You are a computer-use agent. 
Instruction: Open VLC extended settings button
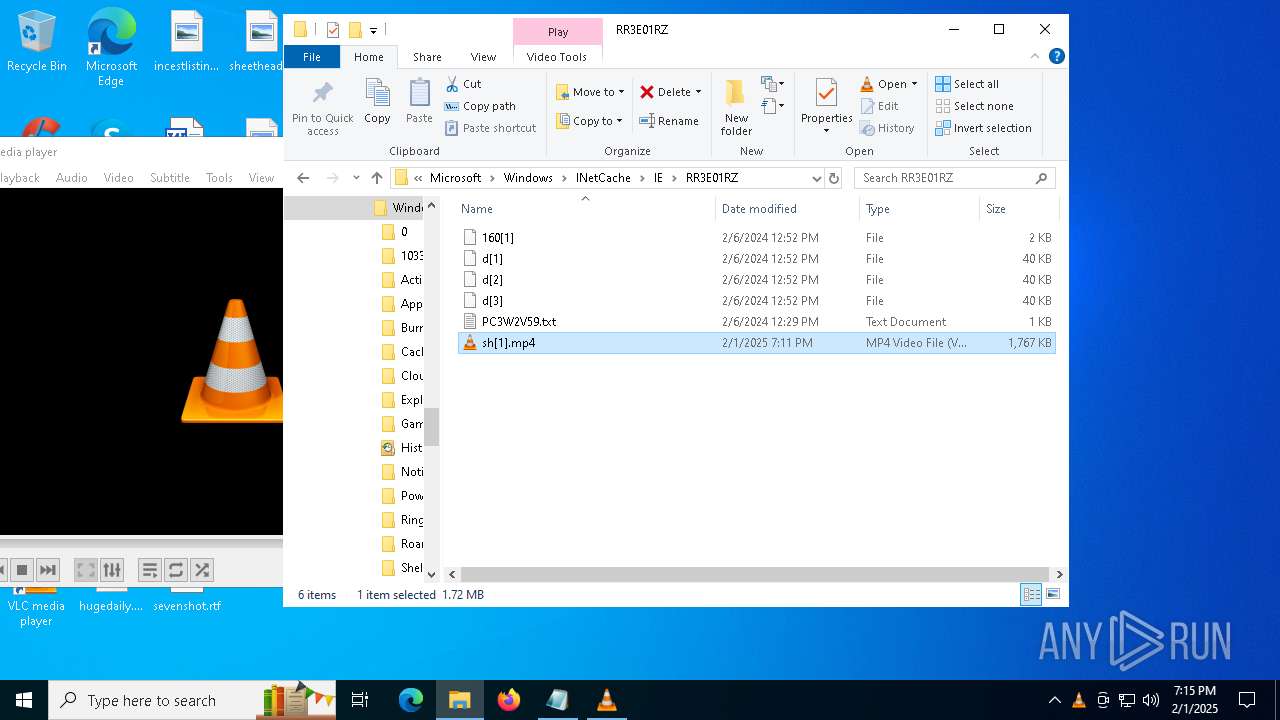pos(112,570)
